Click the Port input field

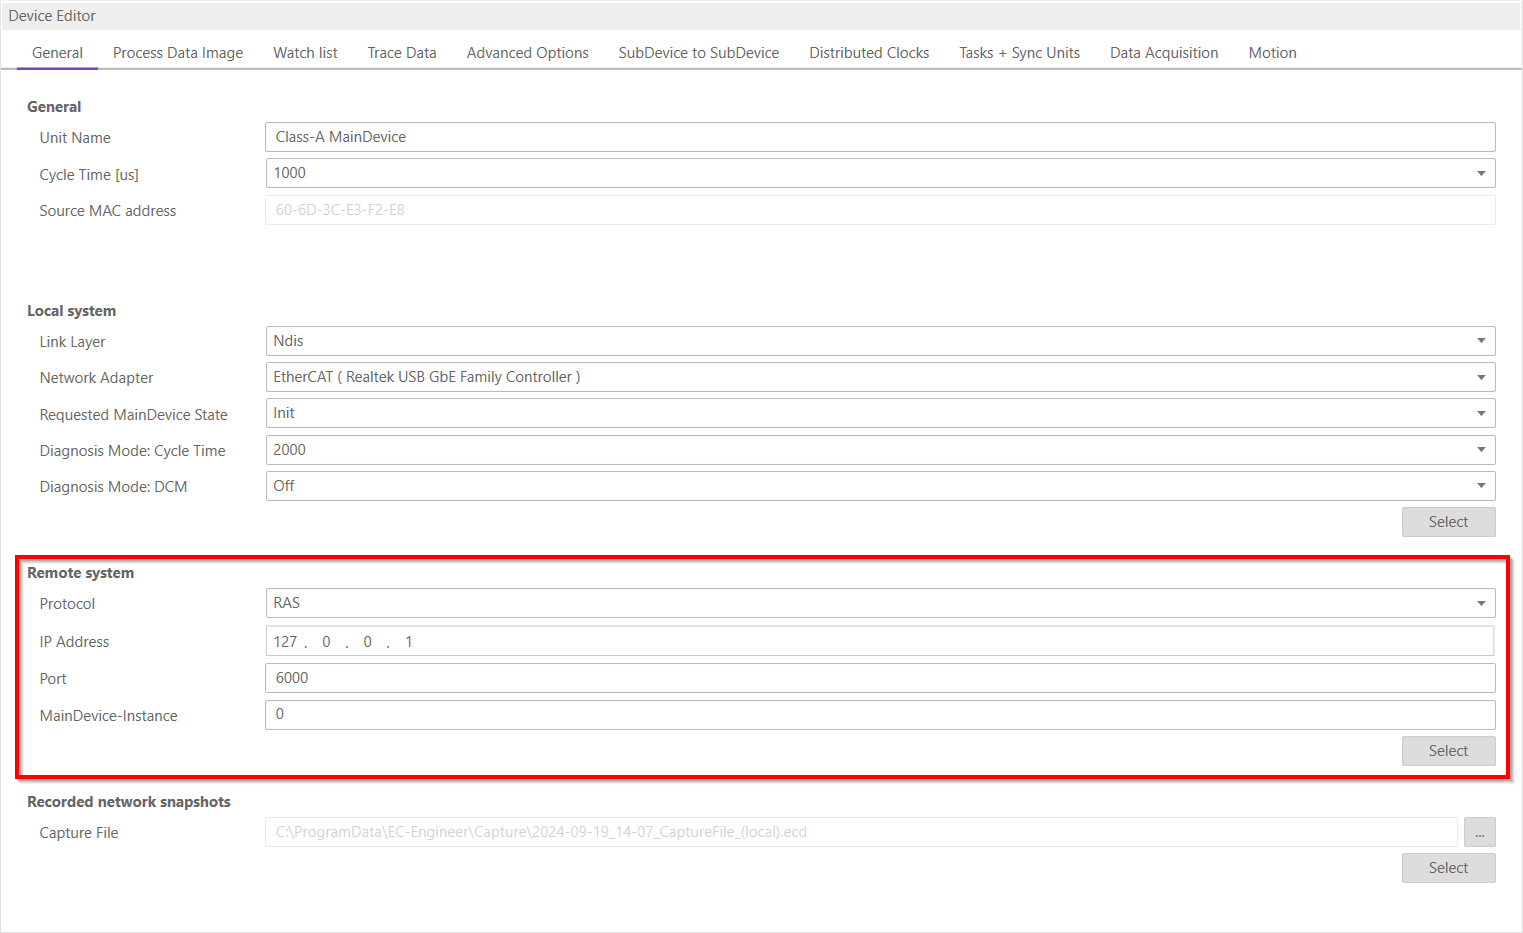pos(880,678)
